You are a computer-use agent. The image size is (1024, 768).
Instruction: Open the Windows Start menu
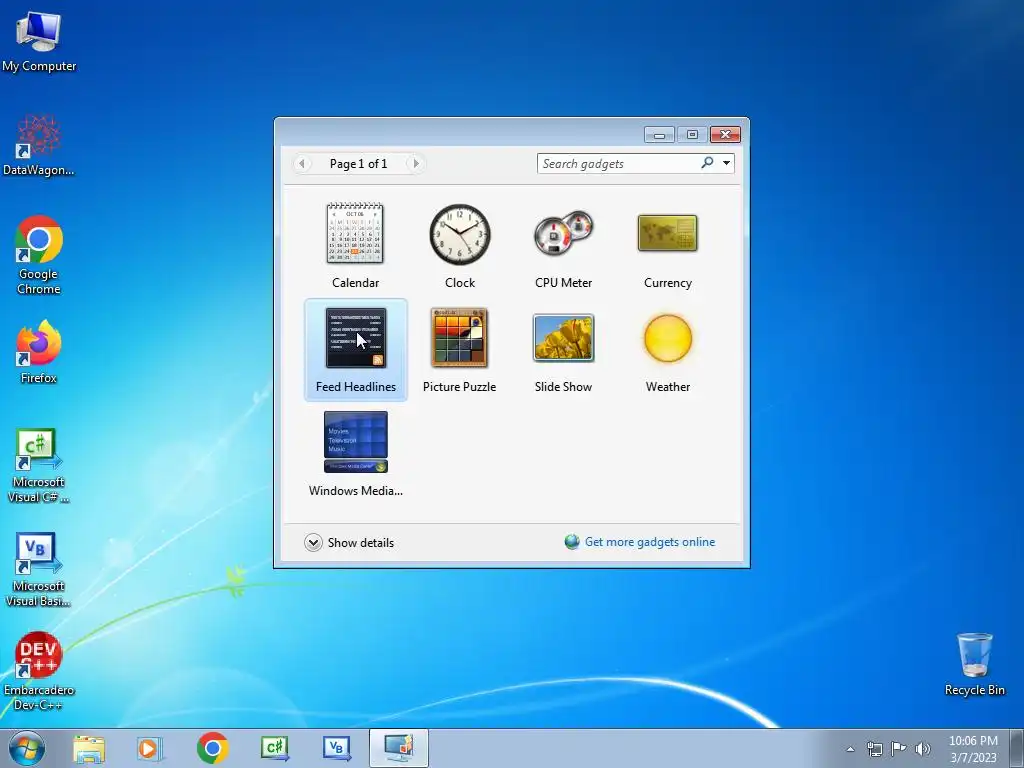[27, 748]
